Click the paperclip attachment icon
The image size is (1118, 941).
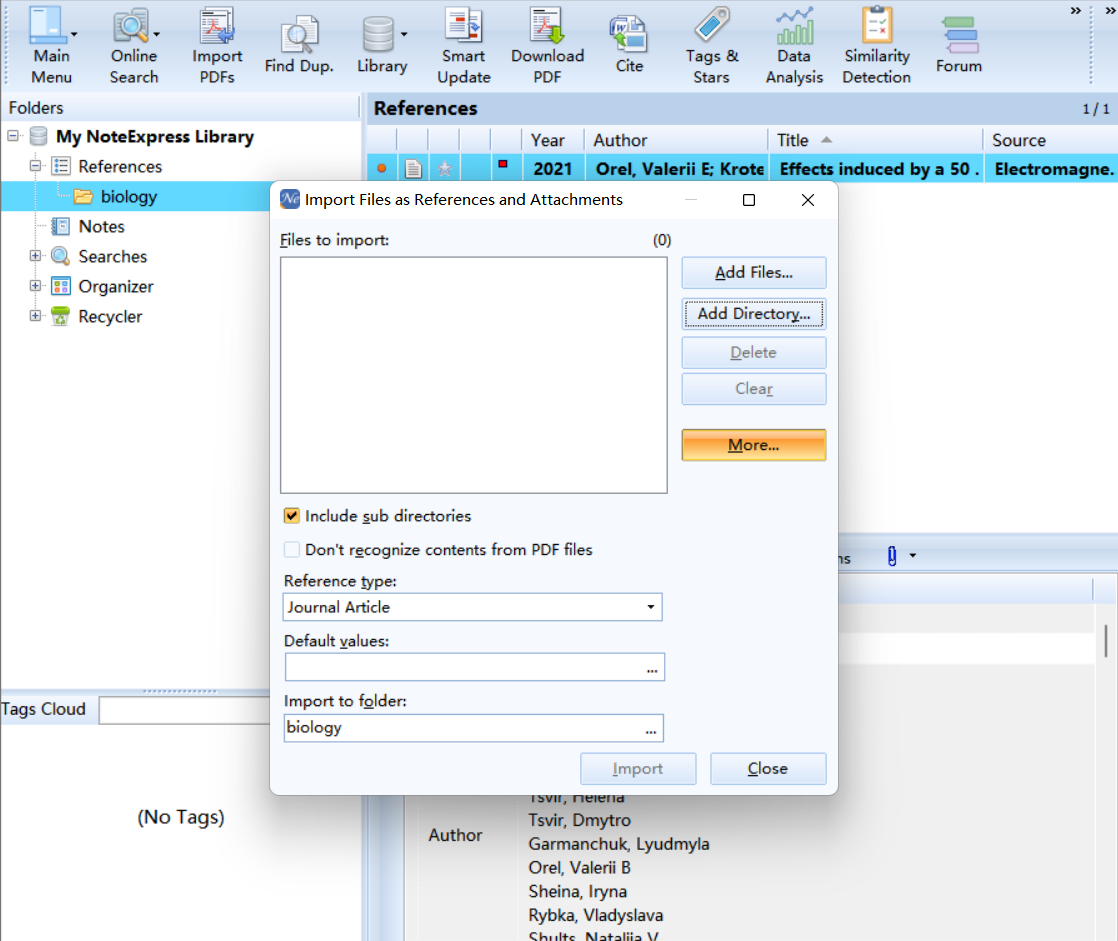892,556
